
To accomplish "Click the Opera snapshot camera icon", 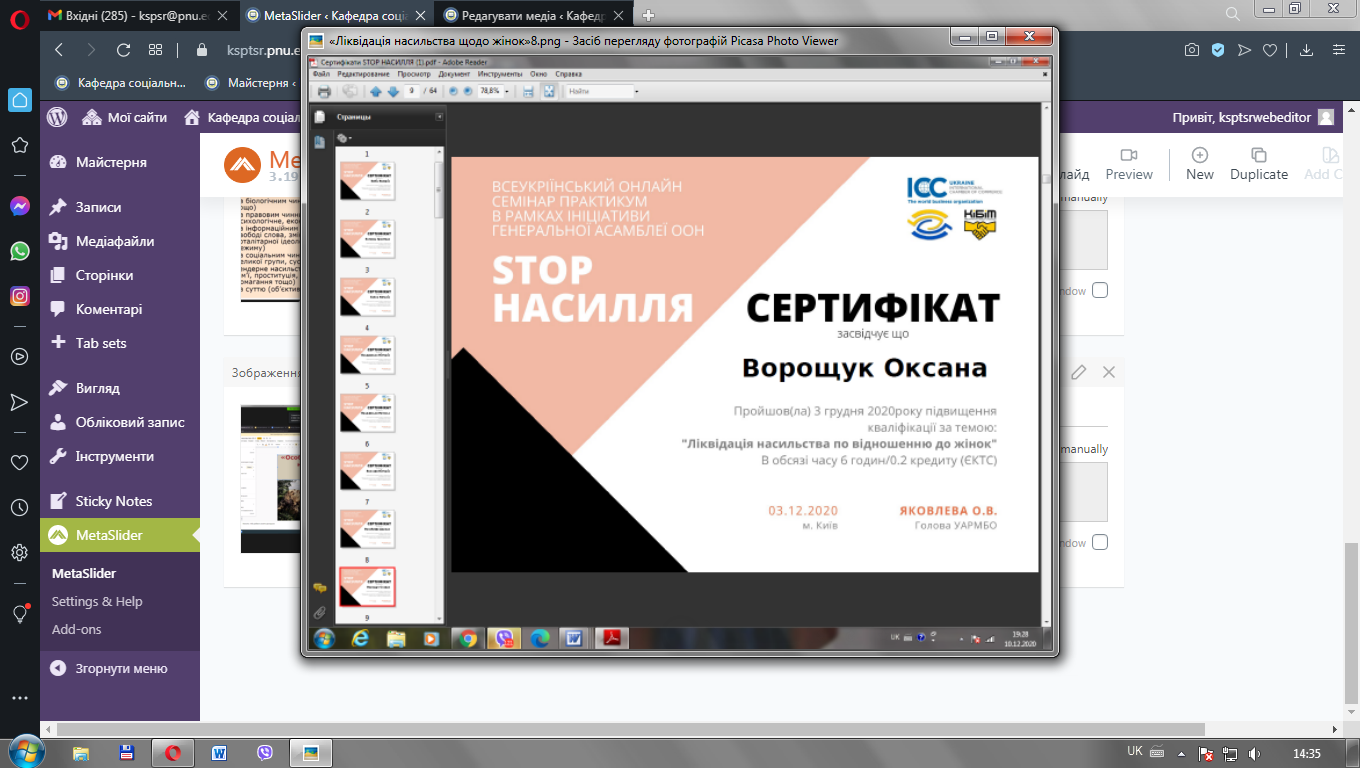I will pos(1192,50).
